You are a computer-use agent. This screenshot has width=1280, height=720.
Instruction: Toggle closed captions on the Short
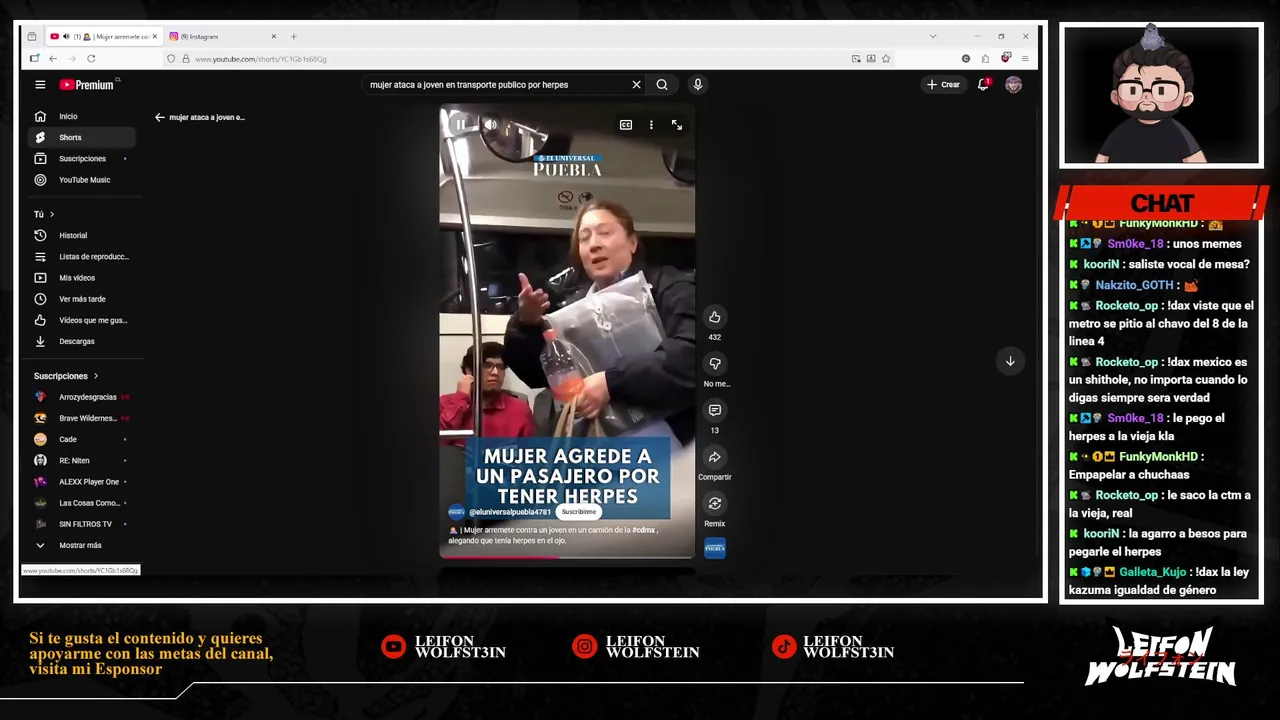[626, 125]
